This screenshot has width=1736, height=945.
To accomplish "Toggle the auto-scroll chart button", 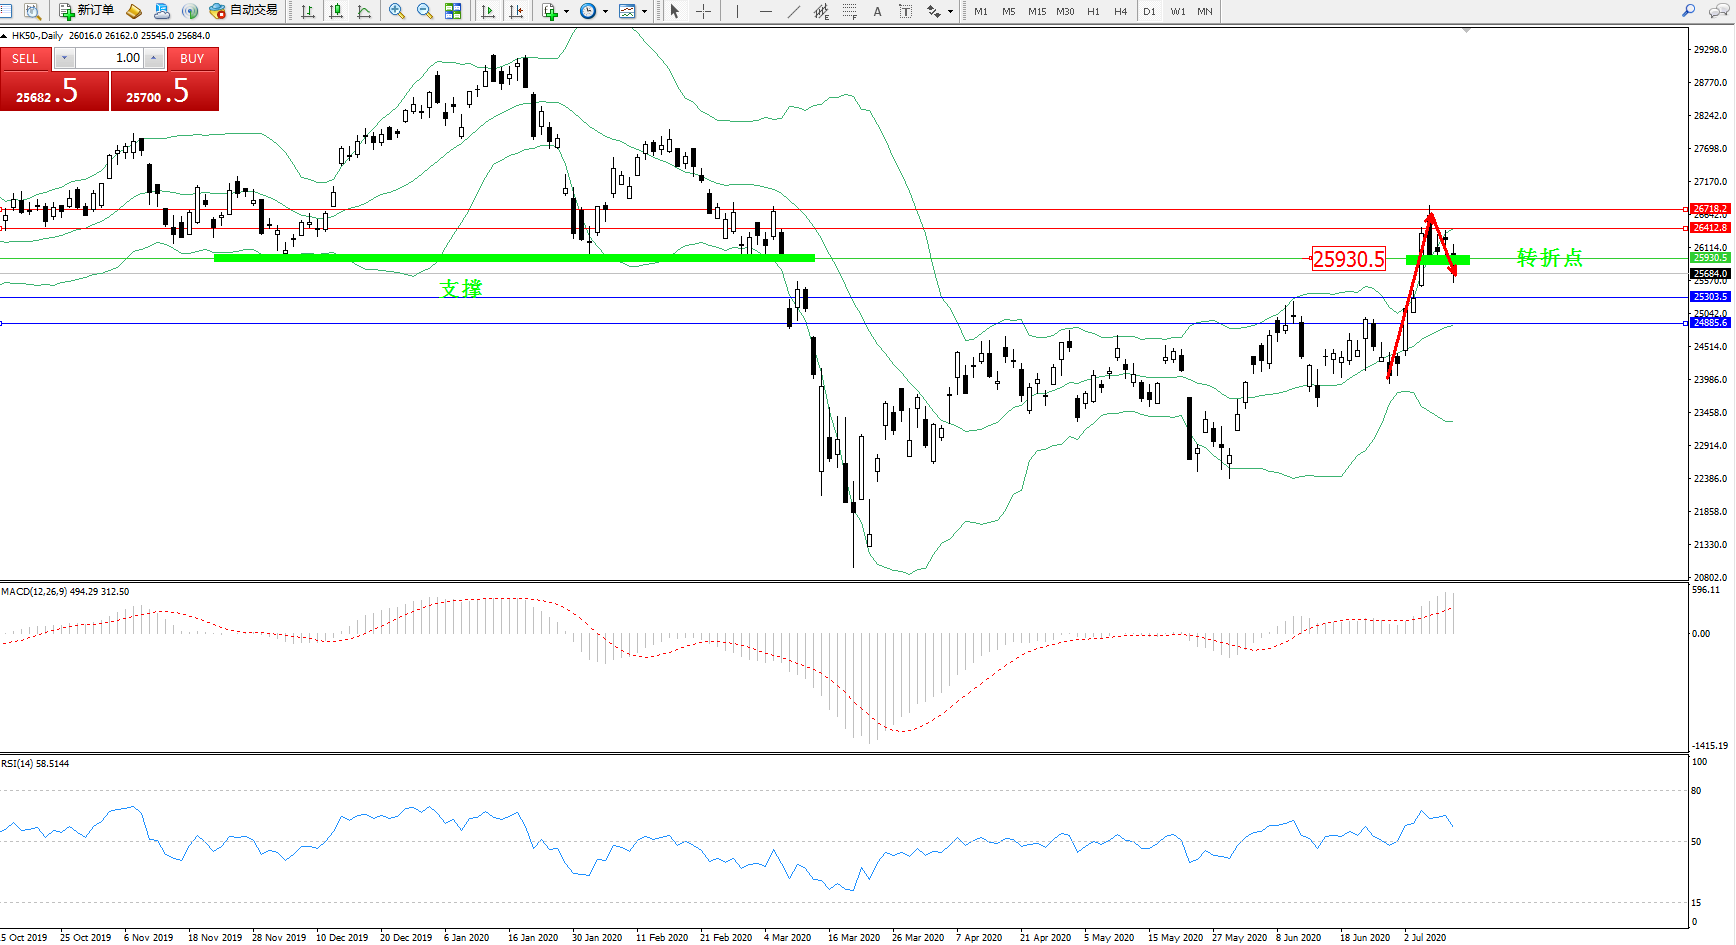I will [x=488, y=11].
